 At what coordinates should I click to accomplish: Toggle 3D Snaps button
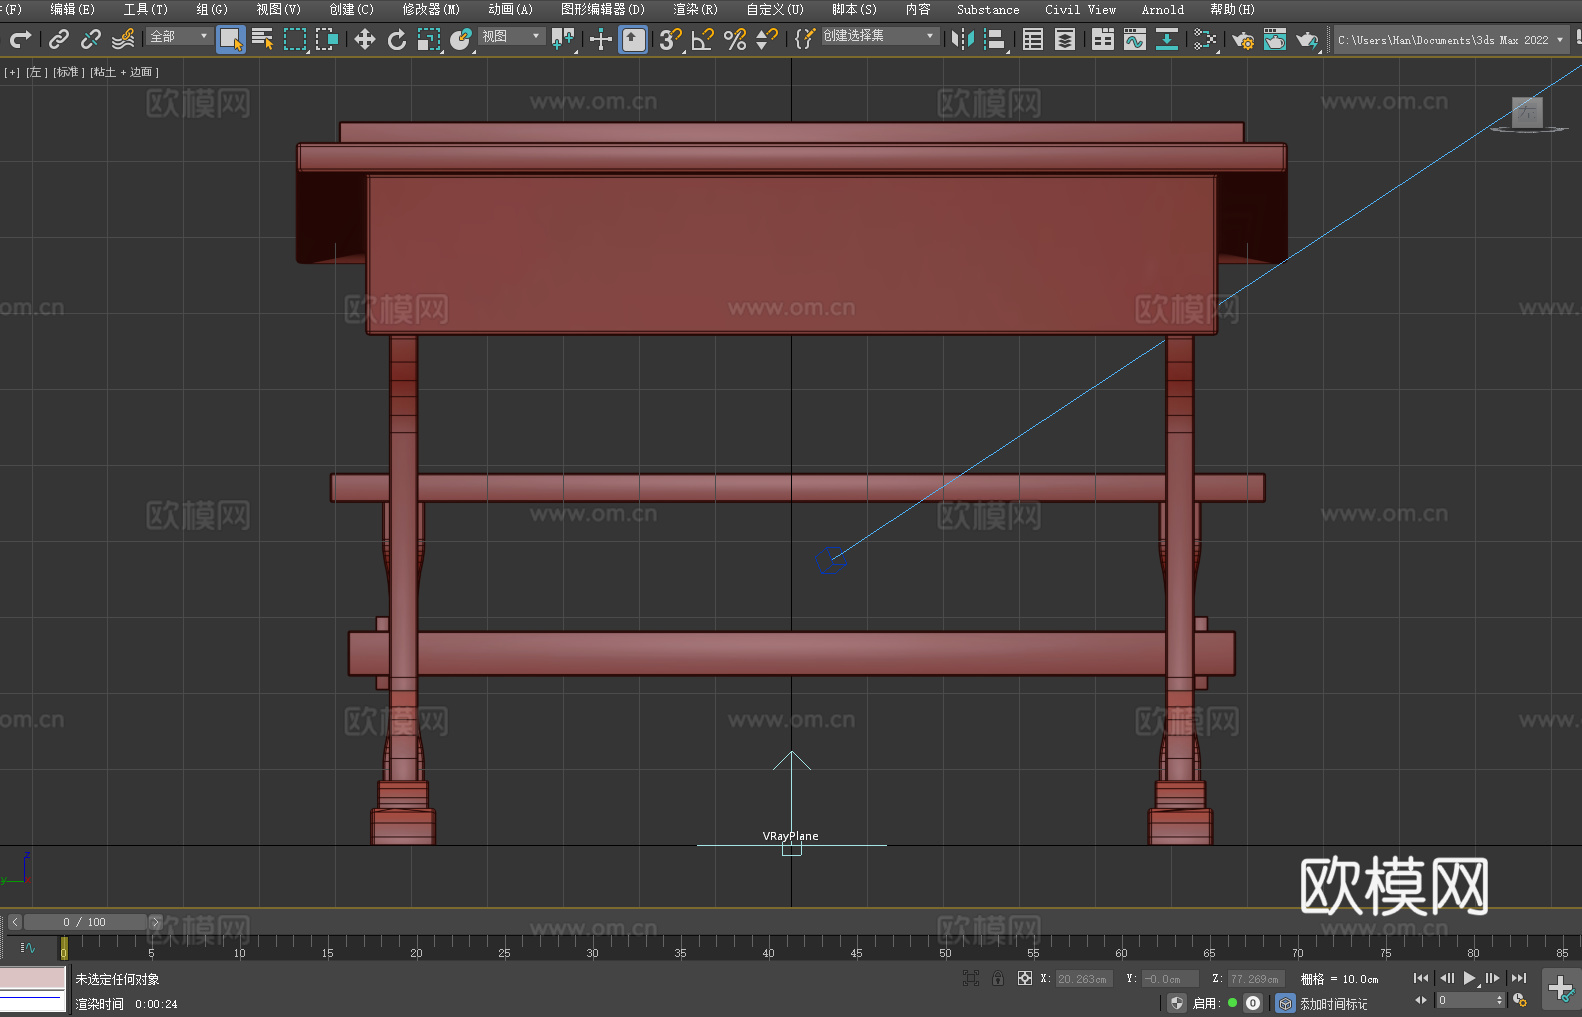point(670,39)
